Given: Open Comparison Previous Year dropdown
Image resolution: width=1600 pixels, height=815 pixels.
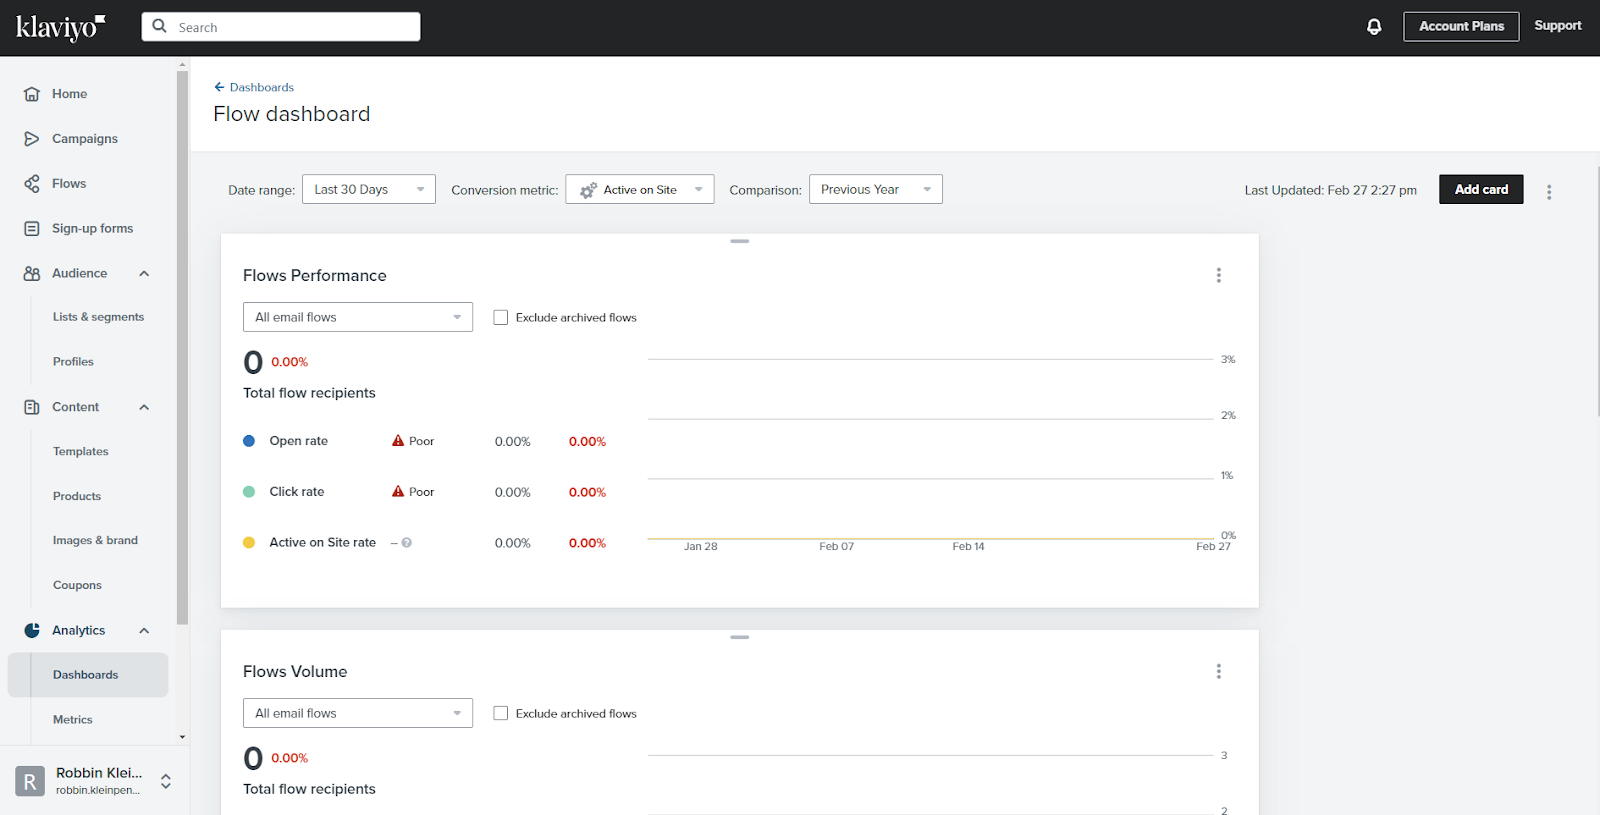Looking at the screenshot, I should click(876, 189).
